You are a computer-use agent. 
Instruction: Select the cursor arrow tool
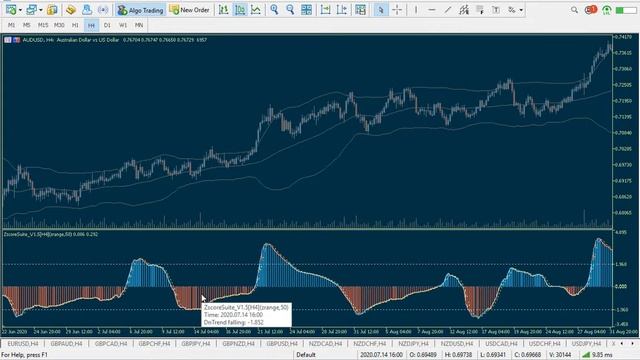point(381,10)
